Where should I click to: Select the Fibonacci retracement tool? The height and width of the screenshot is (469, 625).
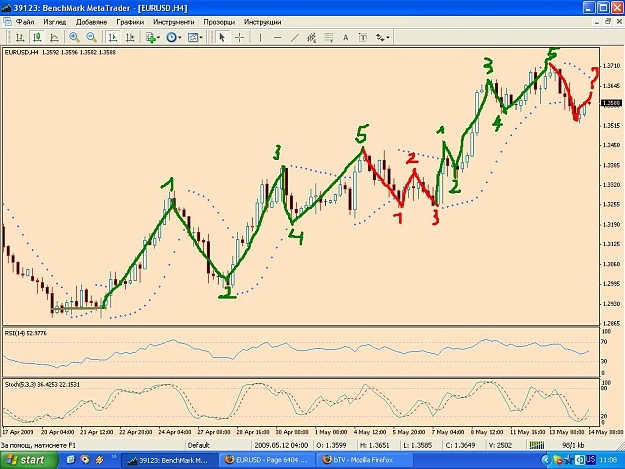pos(329,38)
